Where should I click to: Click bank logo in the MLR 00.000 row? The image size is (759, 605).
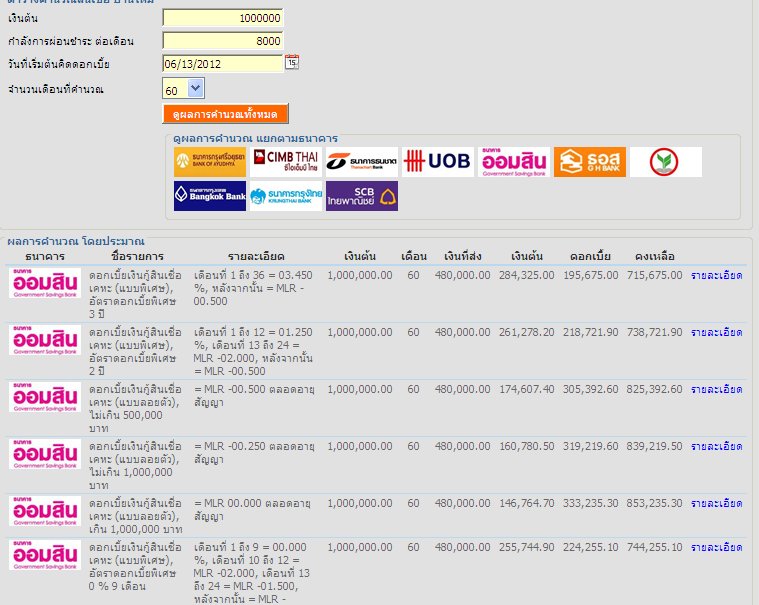click(45, 511)
